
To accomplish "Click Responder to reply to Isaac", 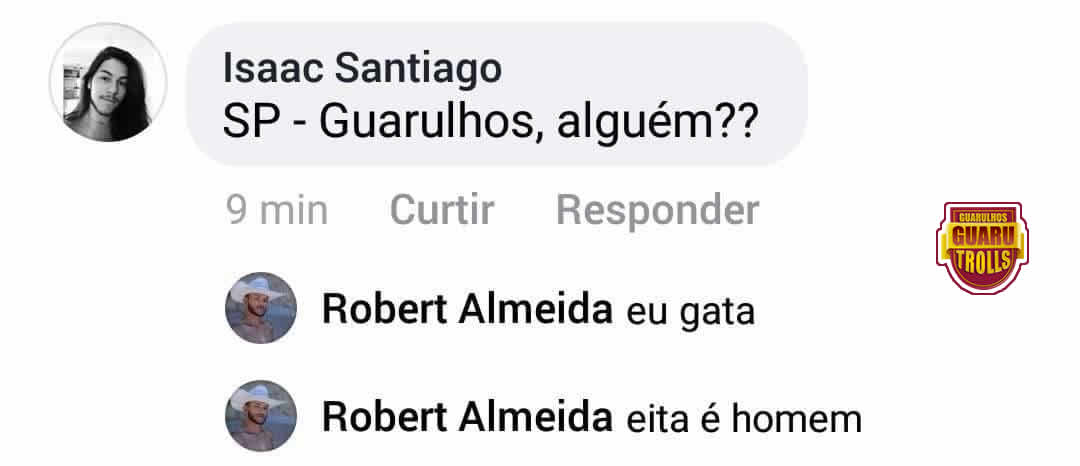I will coord(658,210).
